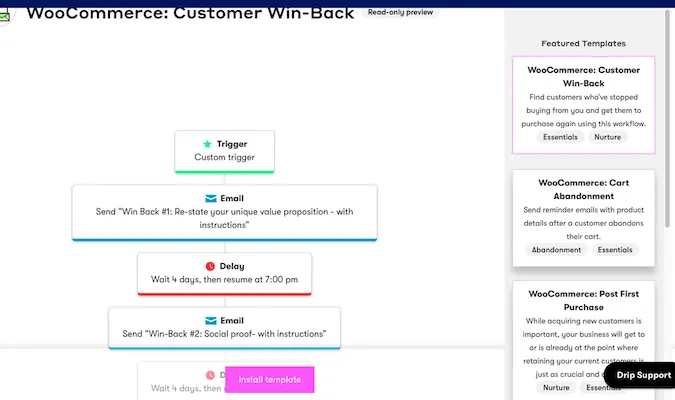Select the WooCommerce: Cart Abandonment template card
675x400 pixels.
(x=583, y=218)
